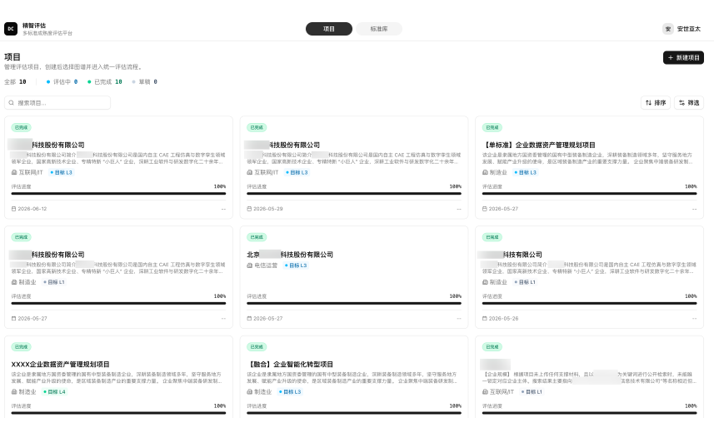
Task: Filter by 全部 10 projects
Action: point(15,82)
